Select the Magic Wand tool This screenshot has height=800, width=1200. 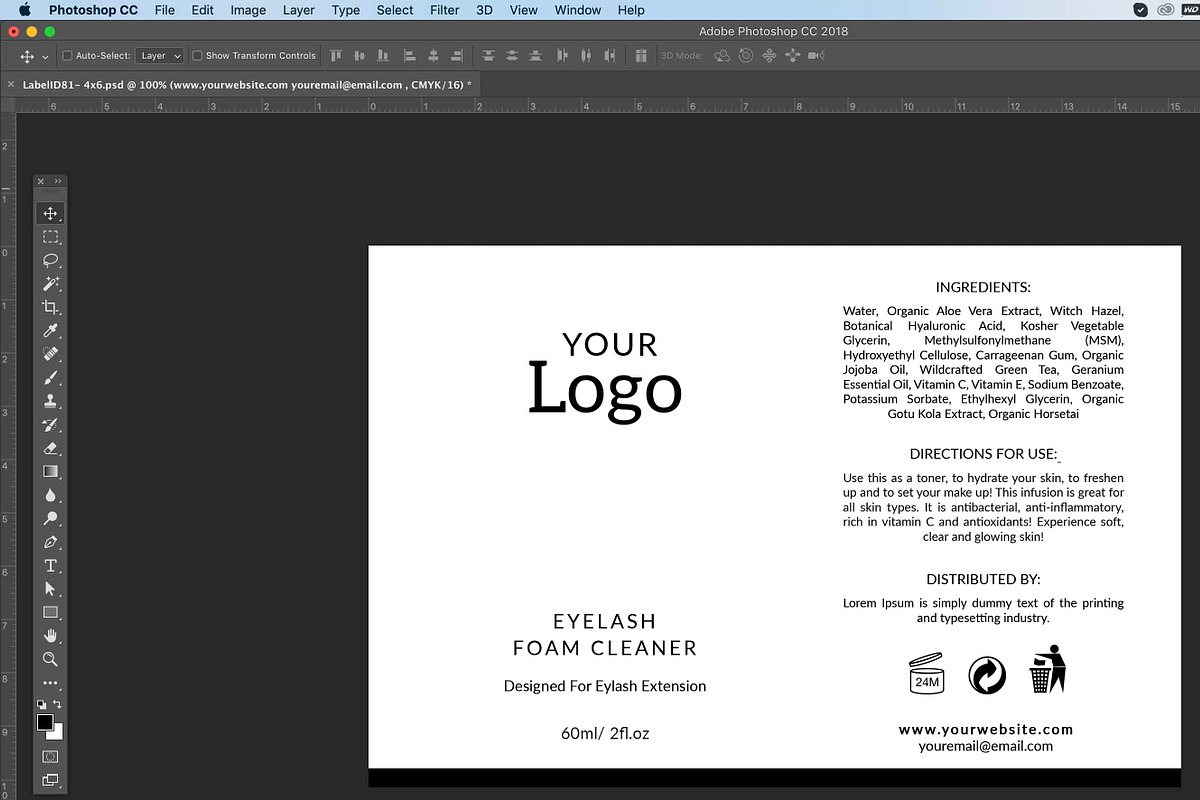50,284
